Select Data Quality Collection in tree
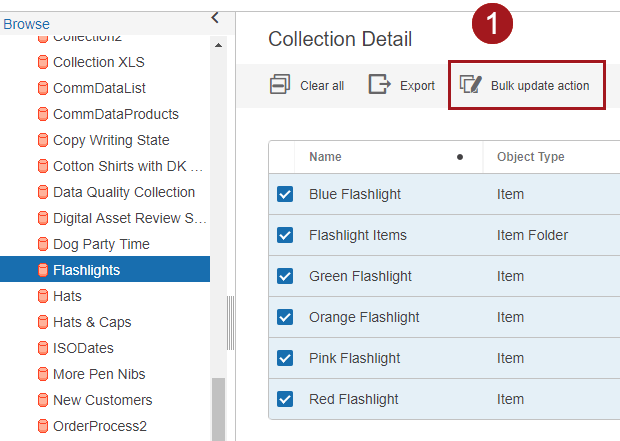The image size is (620, 441). tap(123, 192)
